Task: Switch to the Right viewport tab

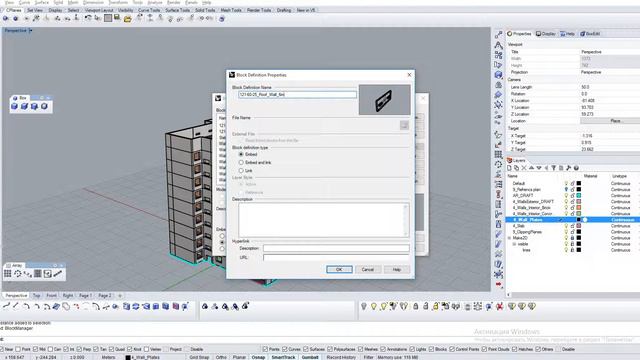Action: [x=68, y=295]
